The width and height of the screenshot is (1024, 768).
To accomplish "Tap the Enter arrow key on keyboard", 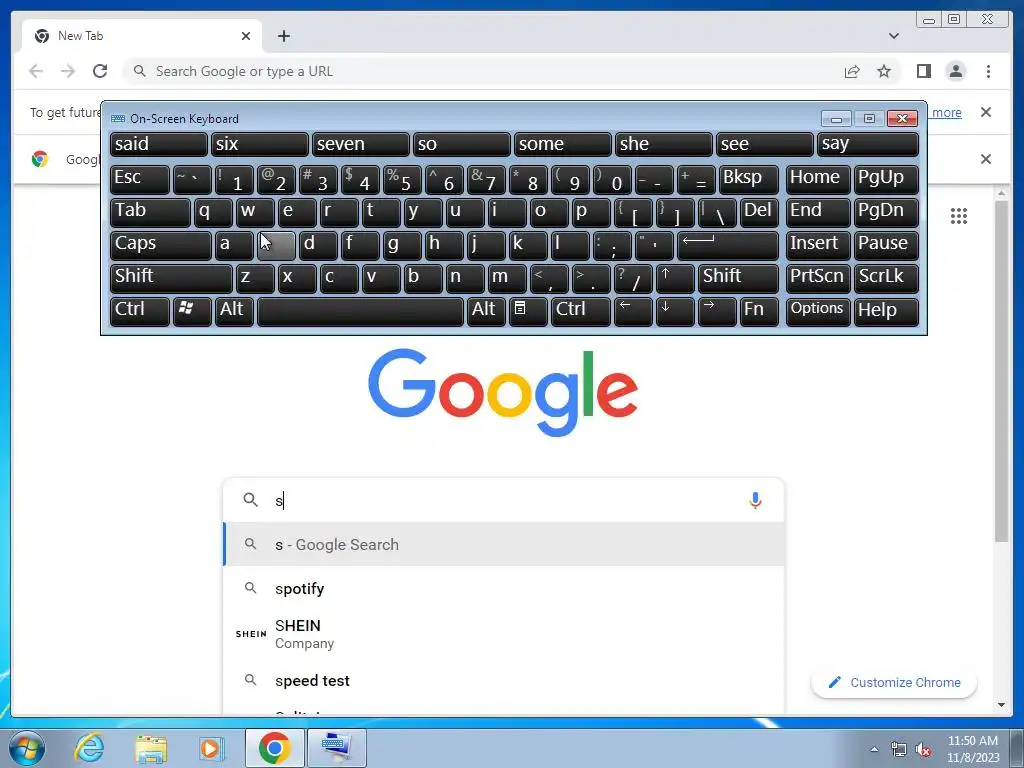I will (728, 245).
